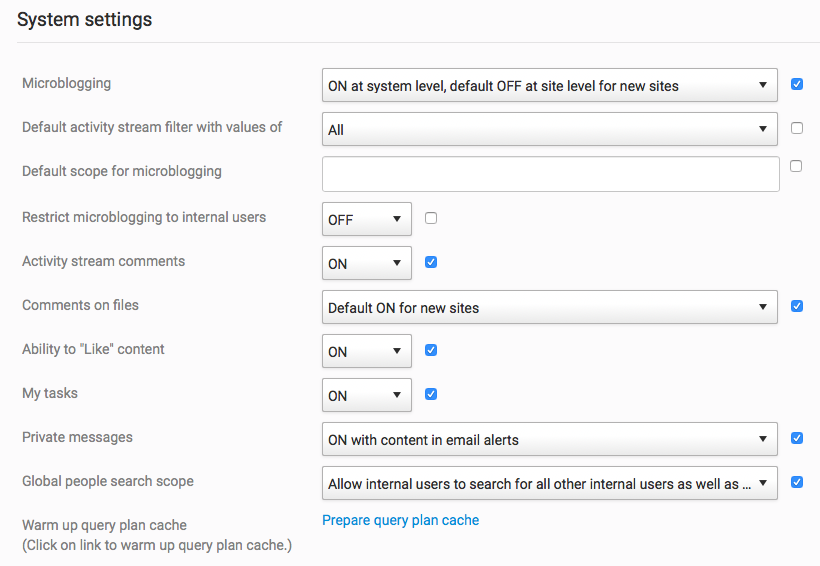This screenshot has height=566, width=820.
Task: Open the Ability to "Like" content dropdown
Action: tap(366, 351)
